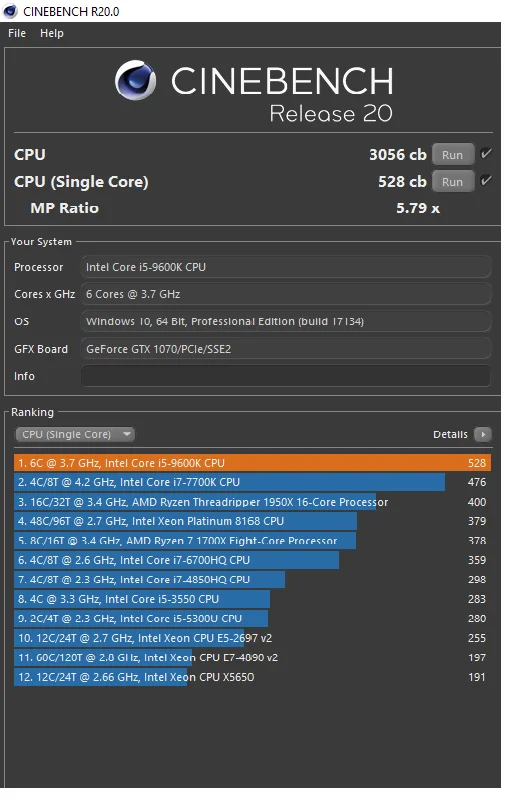Click the Processor field Intel Core i5-9600K CPU
This screenshot has height=809, width=505.
coord(285,267)
